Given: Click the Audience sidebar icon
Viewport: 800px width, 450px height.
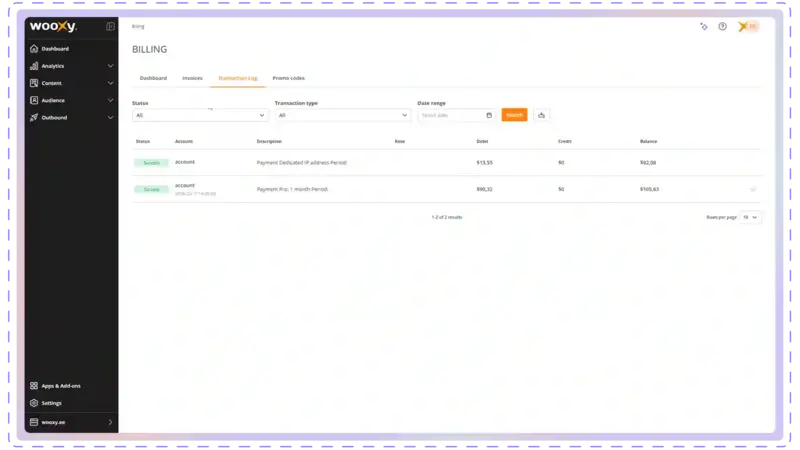Looking at the screenshot, I should (x=34, y=101).
